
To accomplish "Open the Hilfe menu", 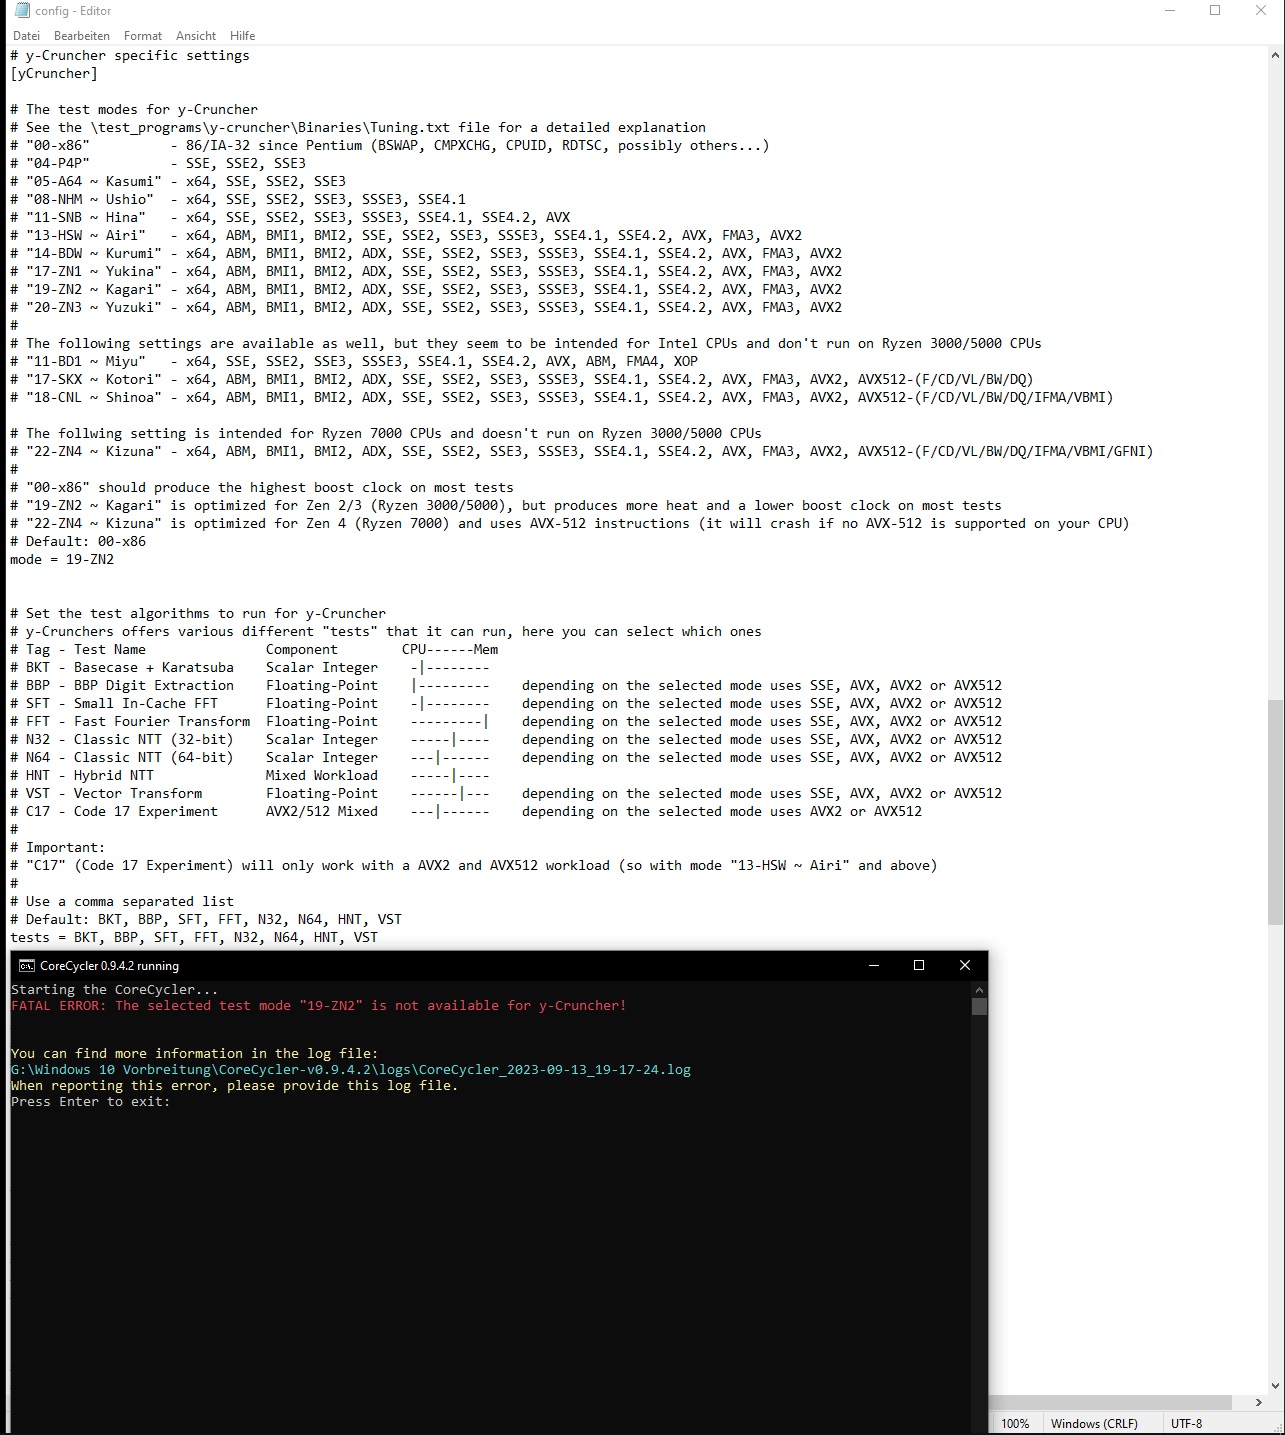I will [x=242, y=35].
